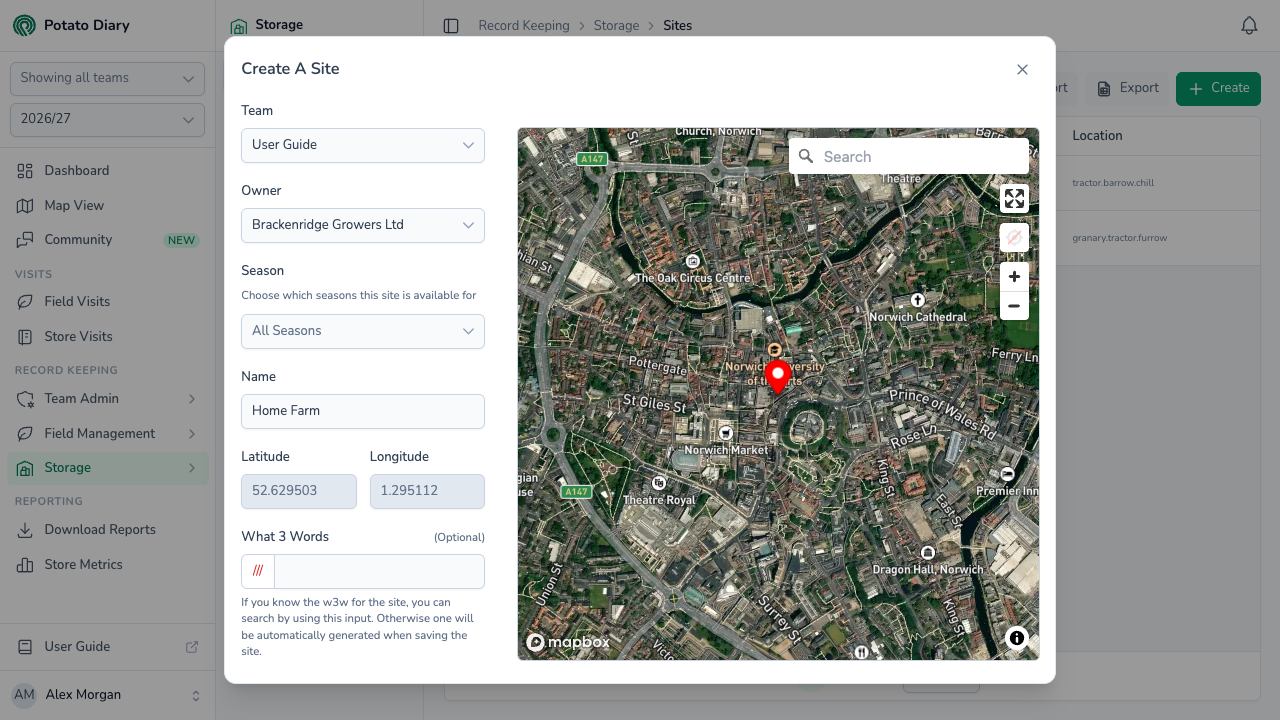Expand the Field Management submenu

(x=107, y=433)
